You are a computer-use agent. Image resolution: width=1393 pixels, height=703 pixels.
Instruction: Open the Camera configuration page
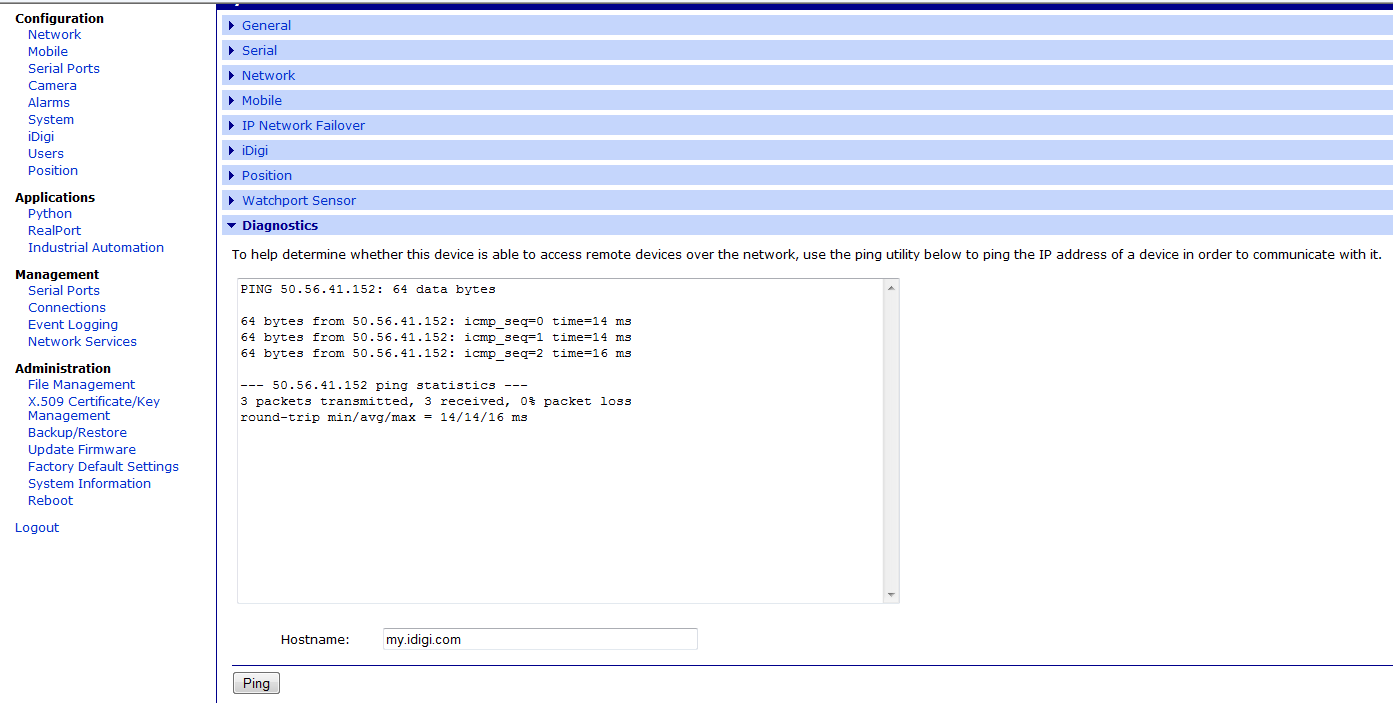[52, 85]
